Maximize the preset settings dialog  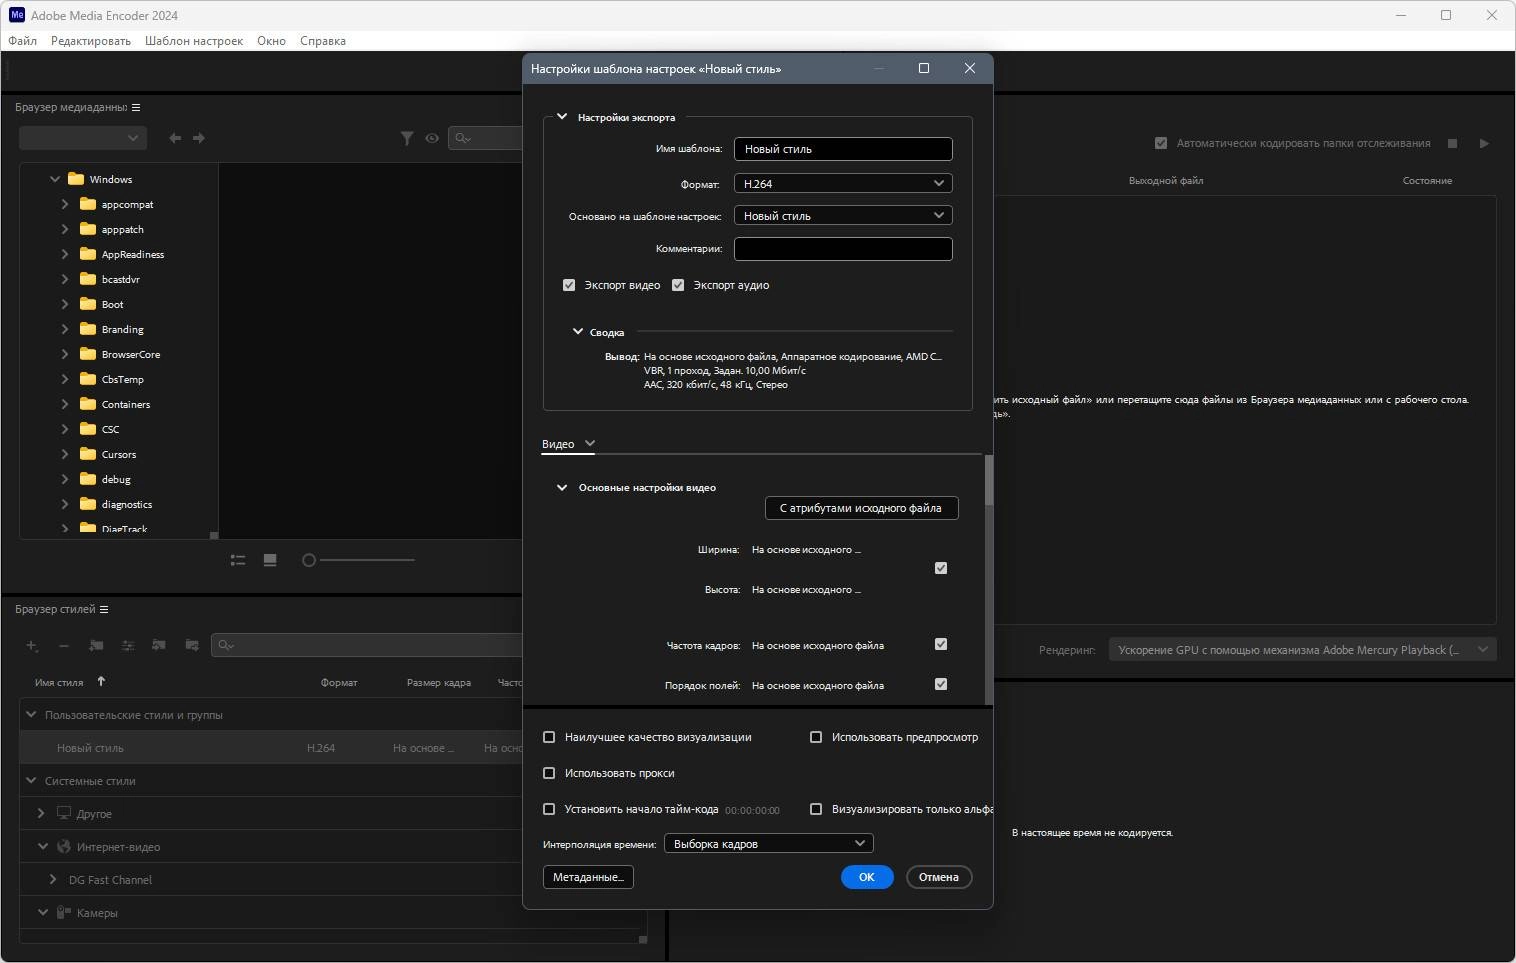pyautogui.click(x=924, y=68)
